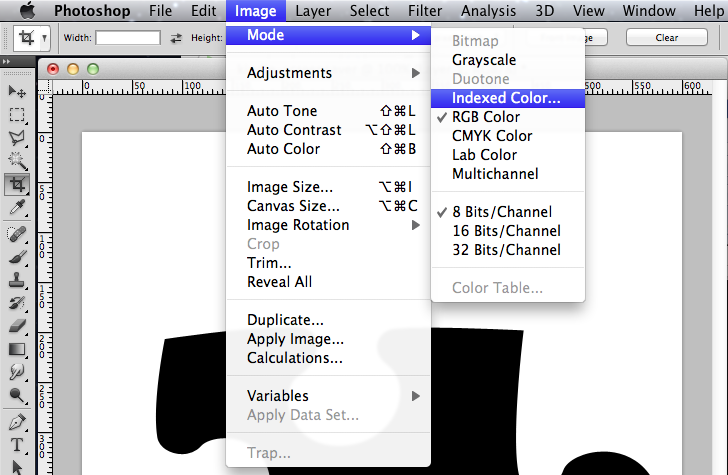Switch the mode to Lab Color
This screenshot has height=475, width=728.
coord(508,155)
